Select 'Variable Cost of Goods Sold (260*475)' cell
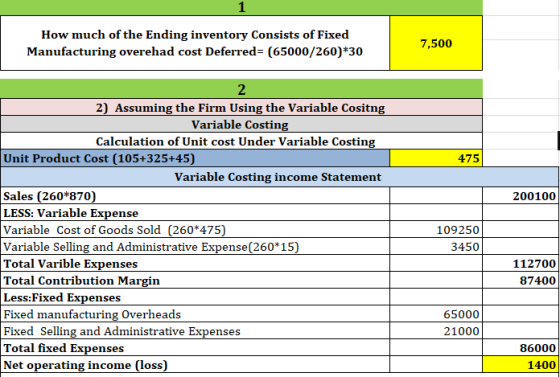This screenshot has width=560, height=377. click(195, 230)
